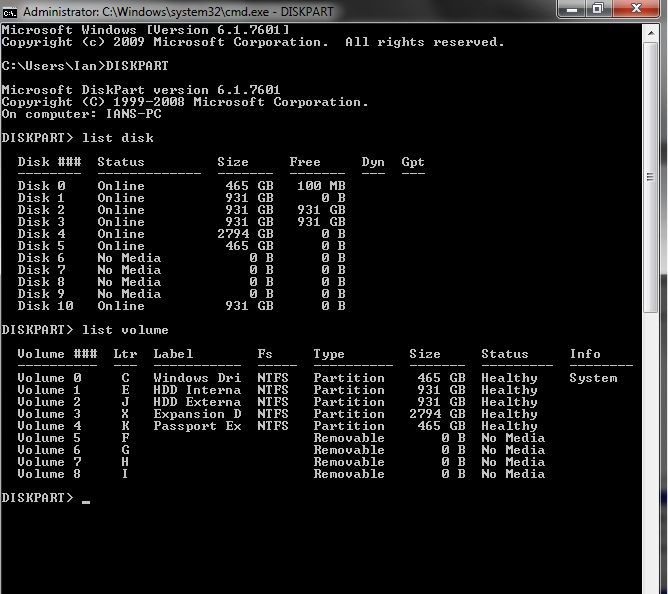
Task: Click the 'Type' column header
Action: click(329, 355)
